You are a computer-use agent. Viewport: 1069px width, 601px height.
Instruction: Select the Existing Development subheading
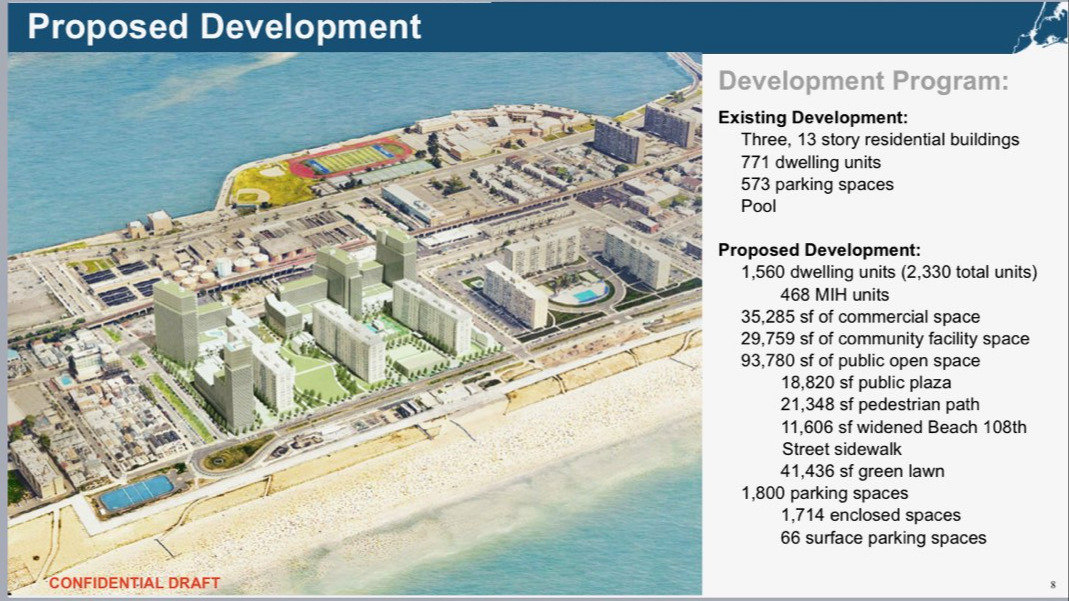(x=813, y=118)
